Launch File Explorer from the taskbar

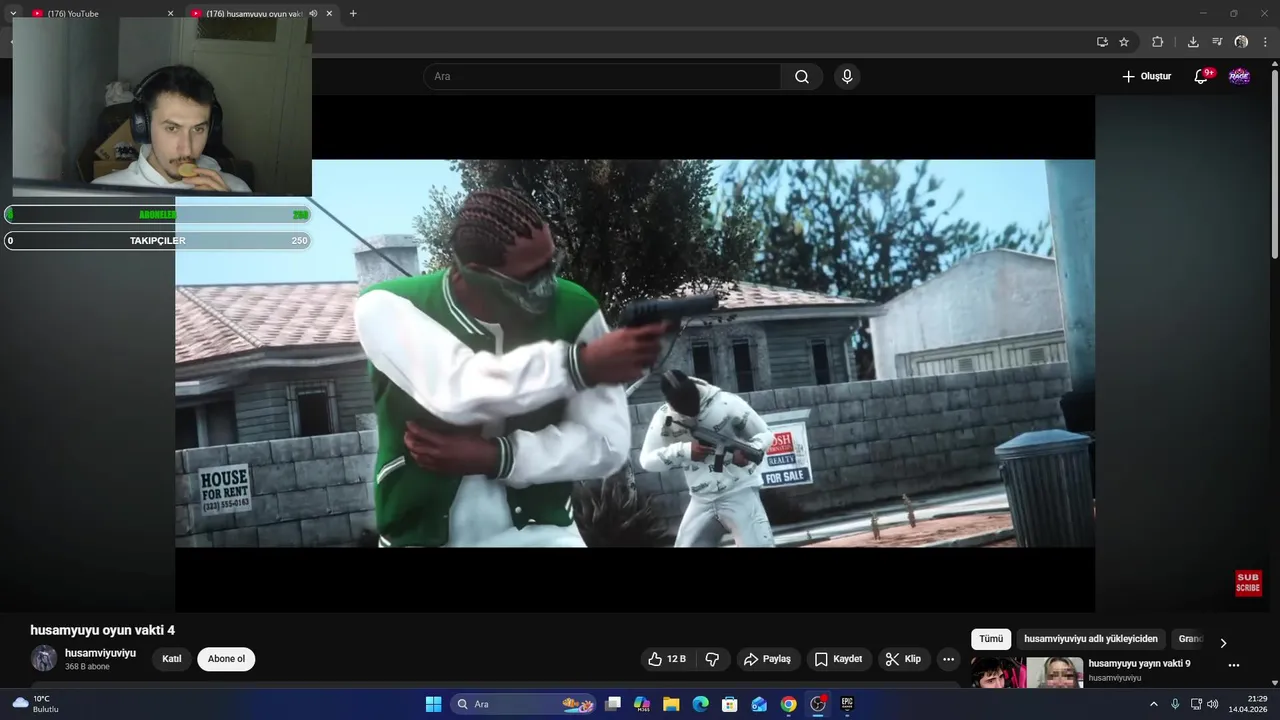(x=671, y=704)
